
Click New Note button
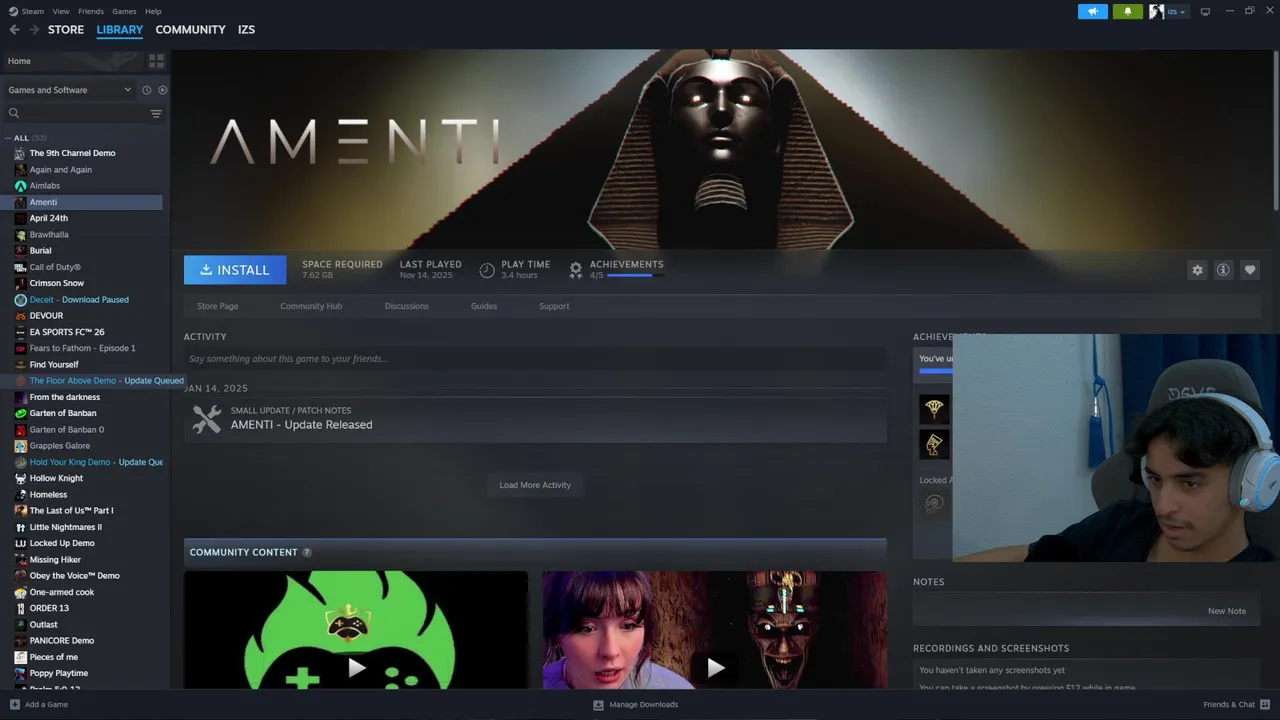pyautogui.click(x=1227, y=611)
